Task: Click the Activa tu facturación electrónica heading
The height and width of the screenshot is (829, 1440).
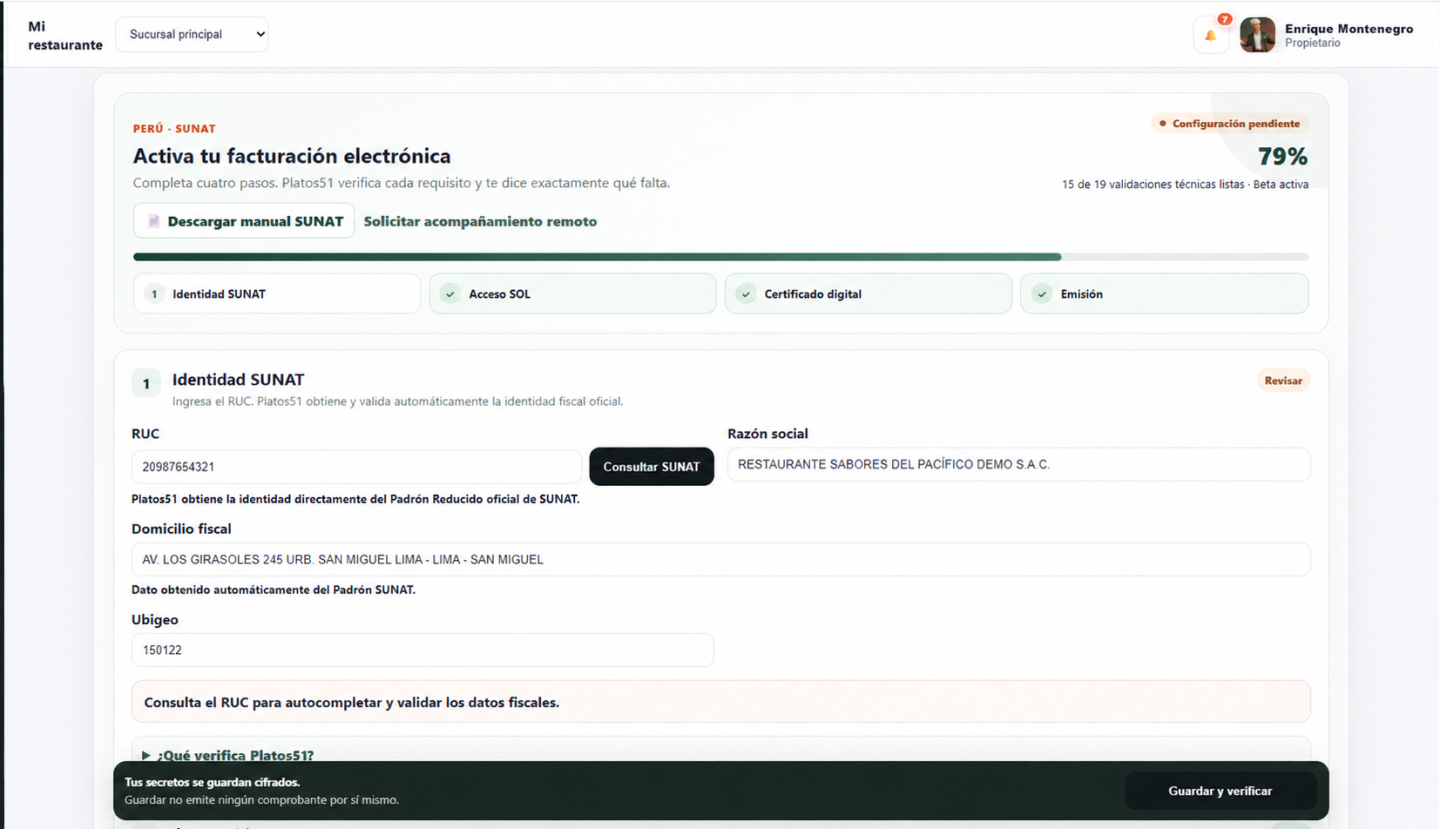Action: 292,156
